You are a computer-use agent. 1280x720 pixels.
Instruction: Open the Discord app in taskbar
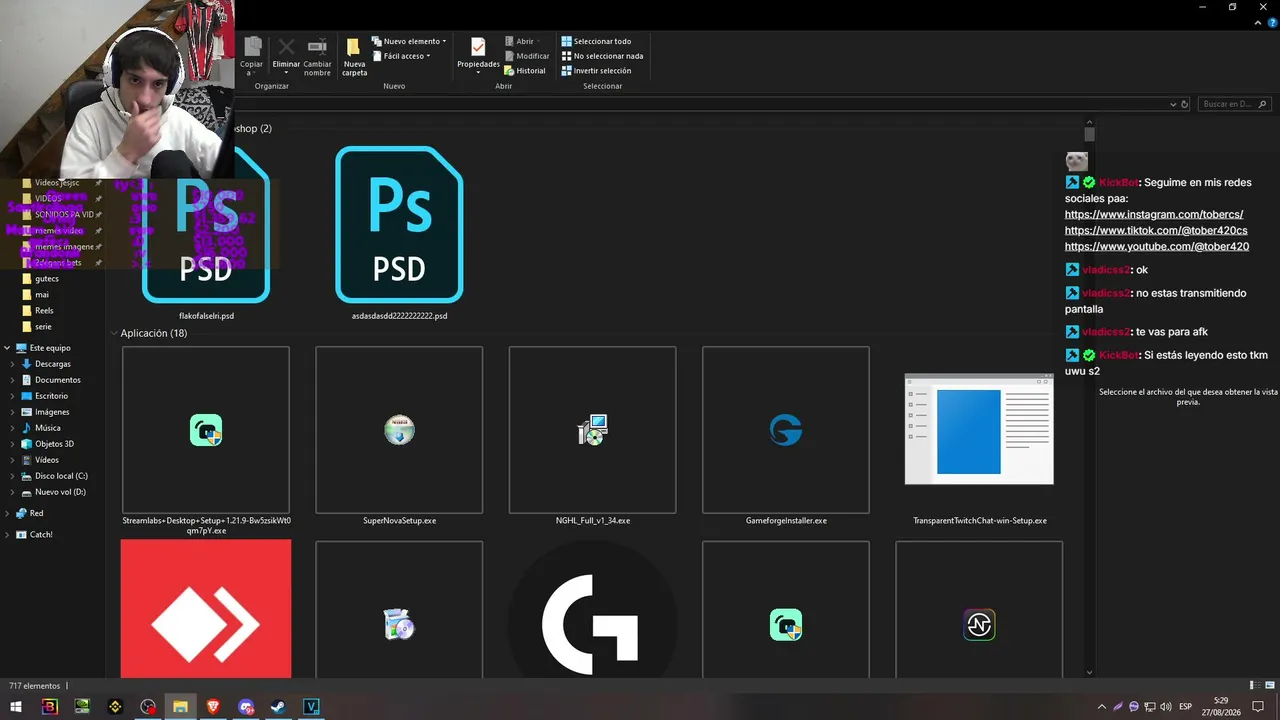tap(246, 707)
